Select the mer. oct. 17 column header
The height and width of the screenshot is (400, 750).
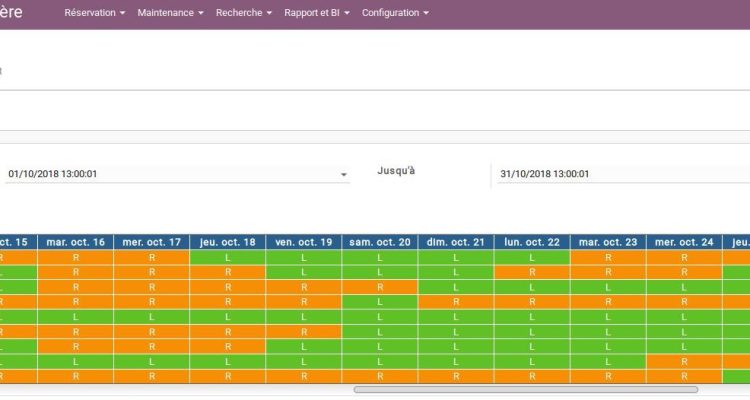152,242
